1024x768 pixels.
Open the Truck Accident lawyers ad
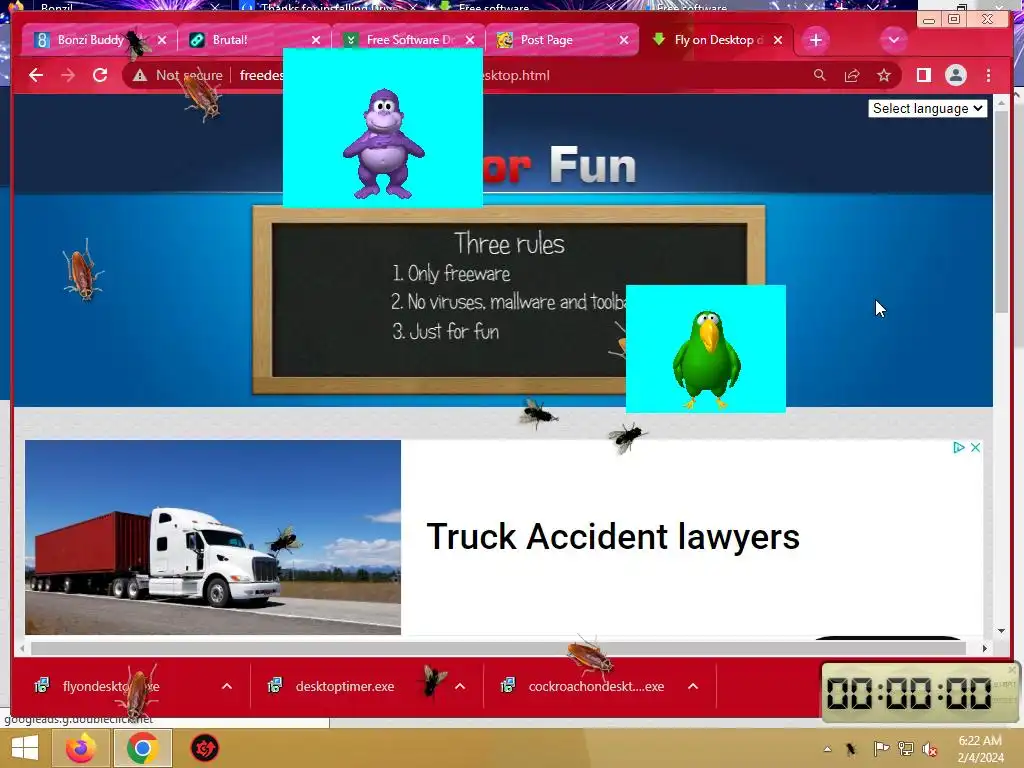point(613,537)
